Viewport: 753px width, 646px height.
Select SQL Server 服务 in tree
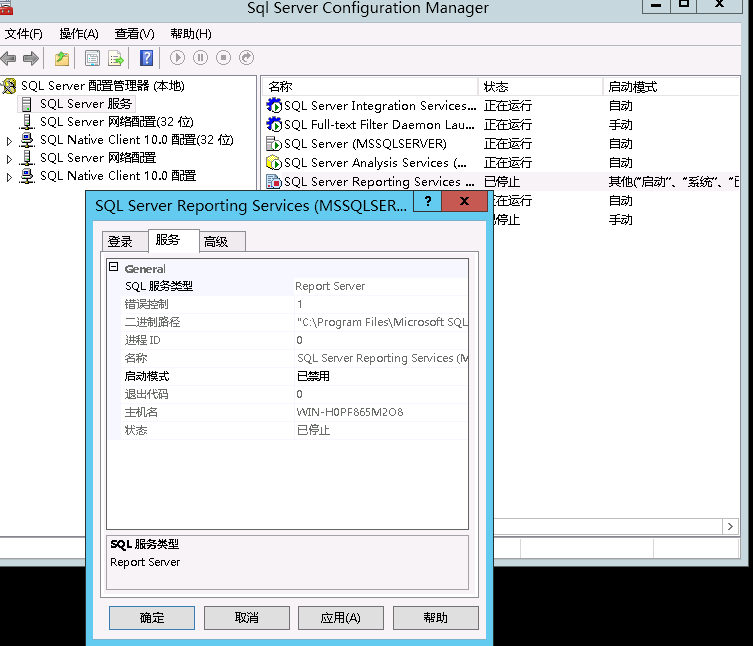pos(85,104)
